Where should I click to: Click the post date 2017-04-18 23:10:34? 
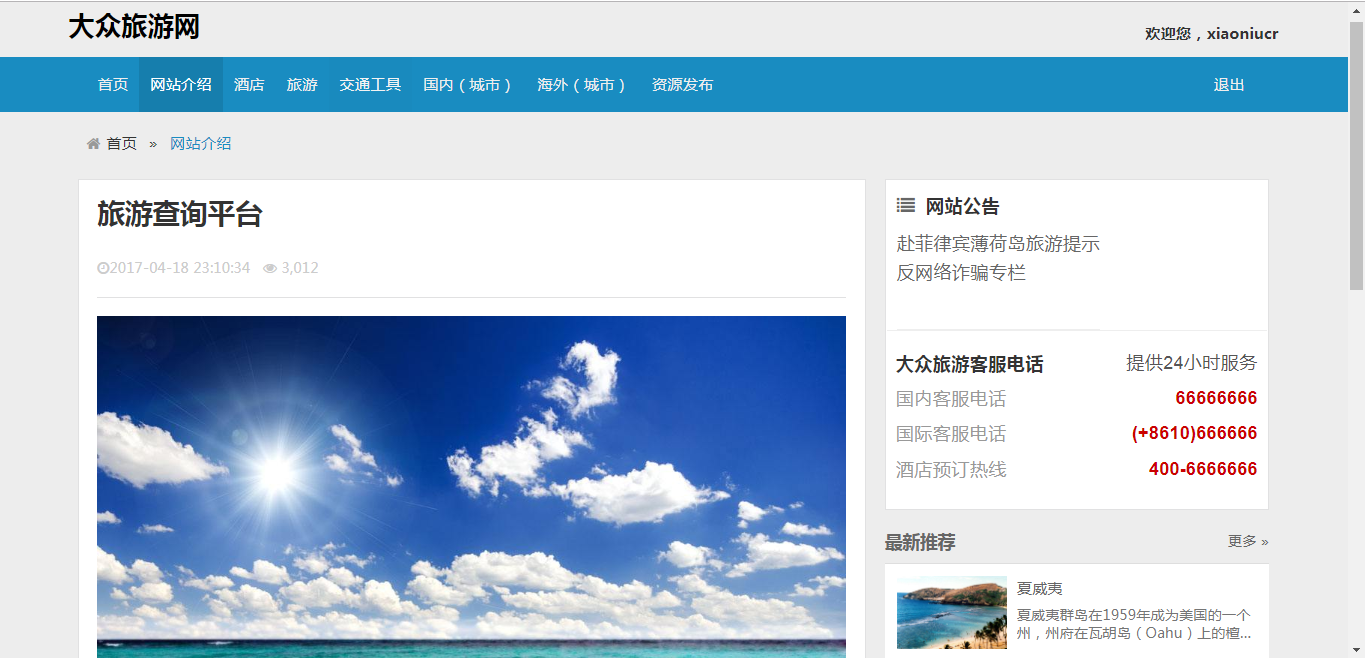click(x=180, y=268)
